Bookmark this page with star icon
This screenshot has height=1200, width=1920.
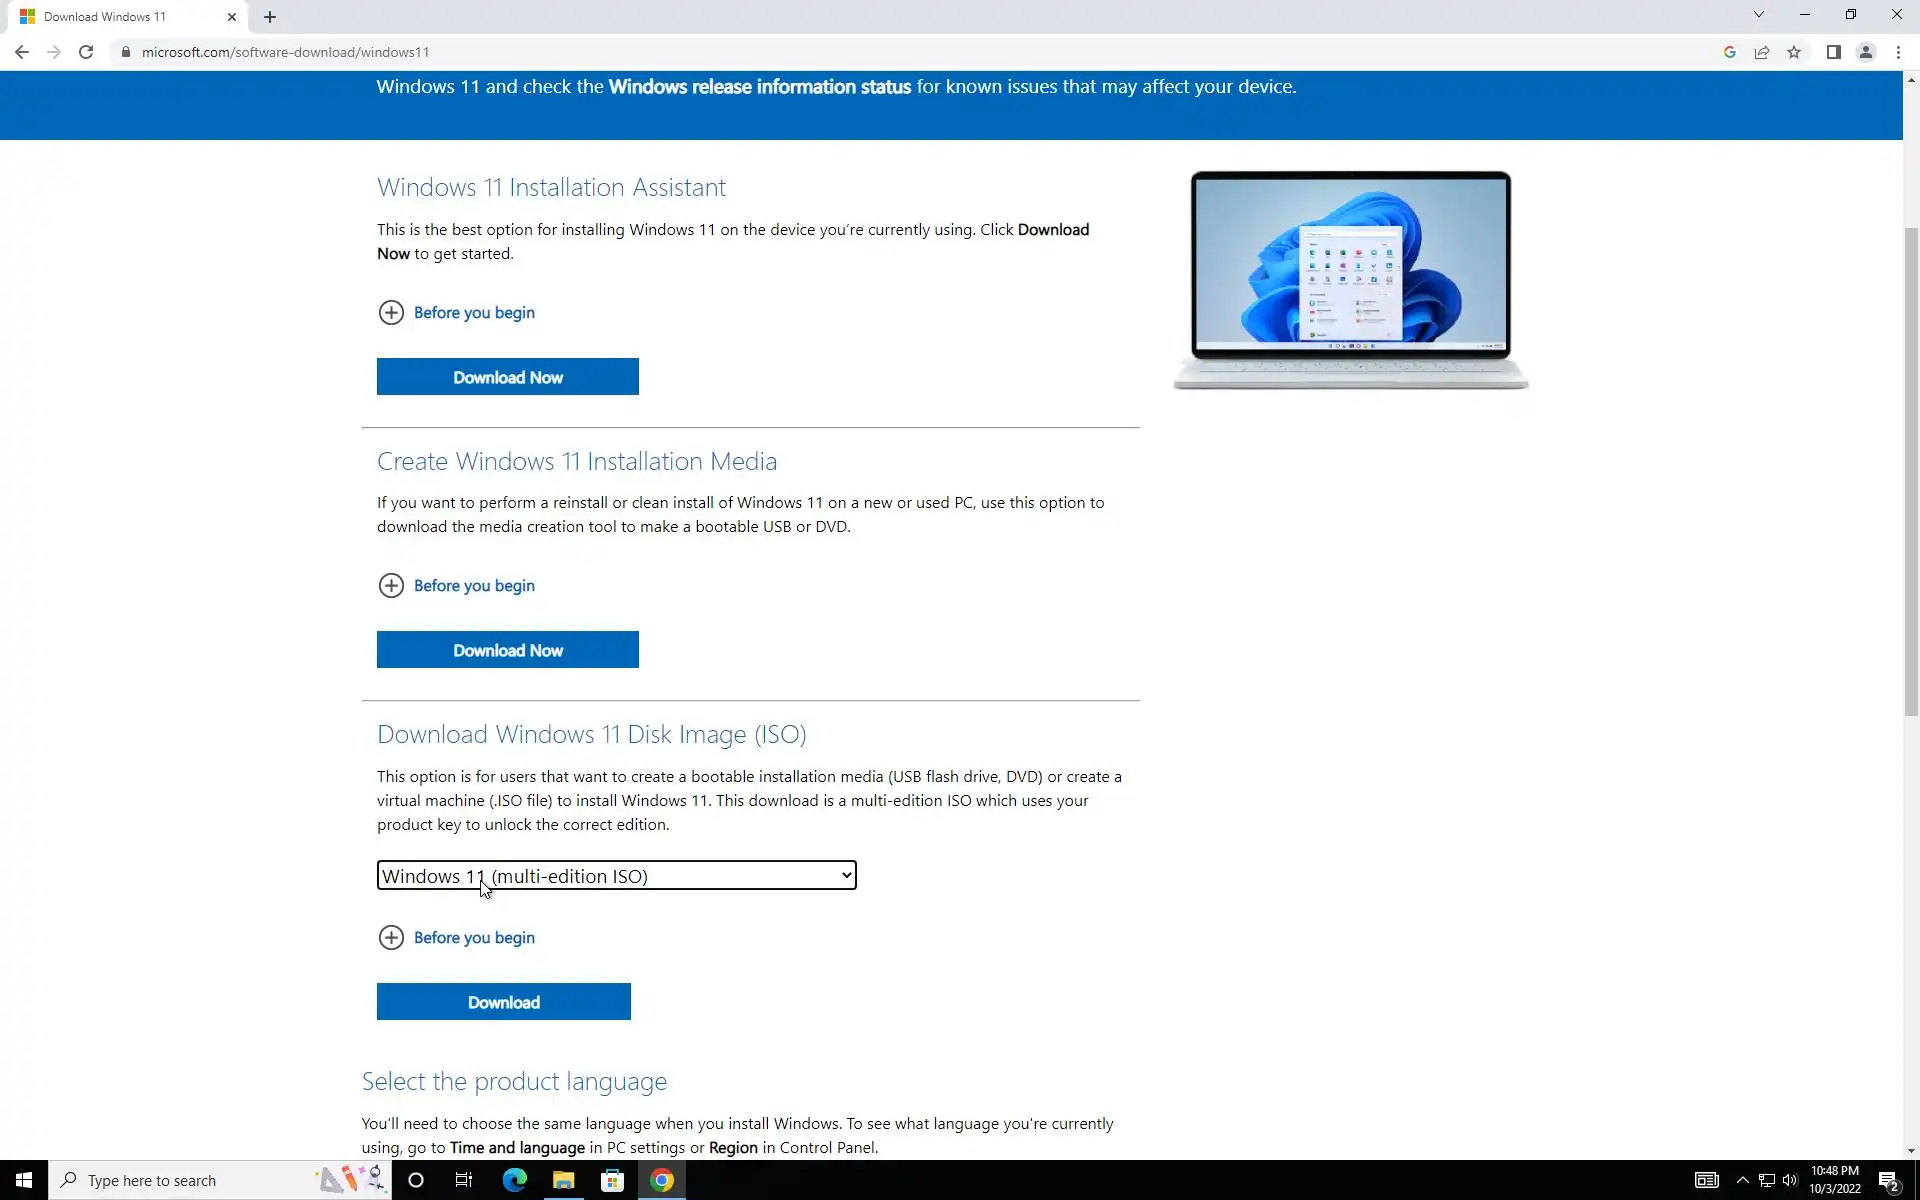point(1794,52)
